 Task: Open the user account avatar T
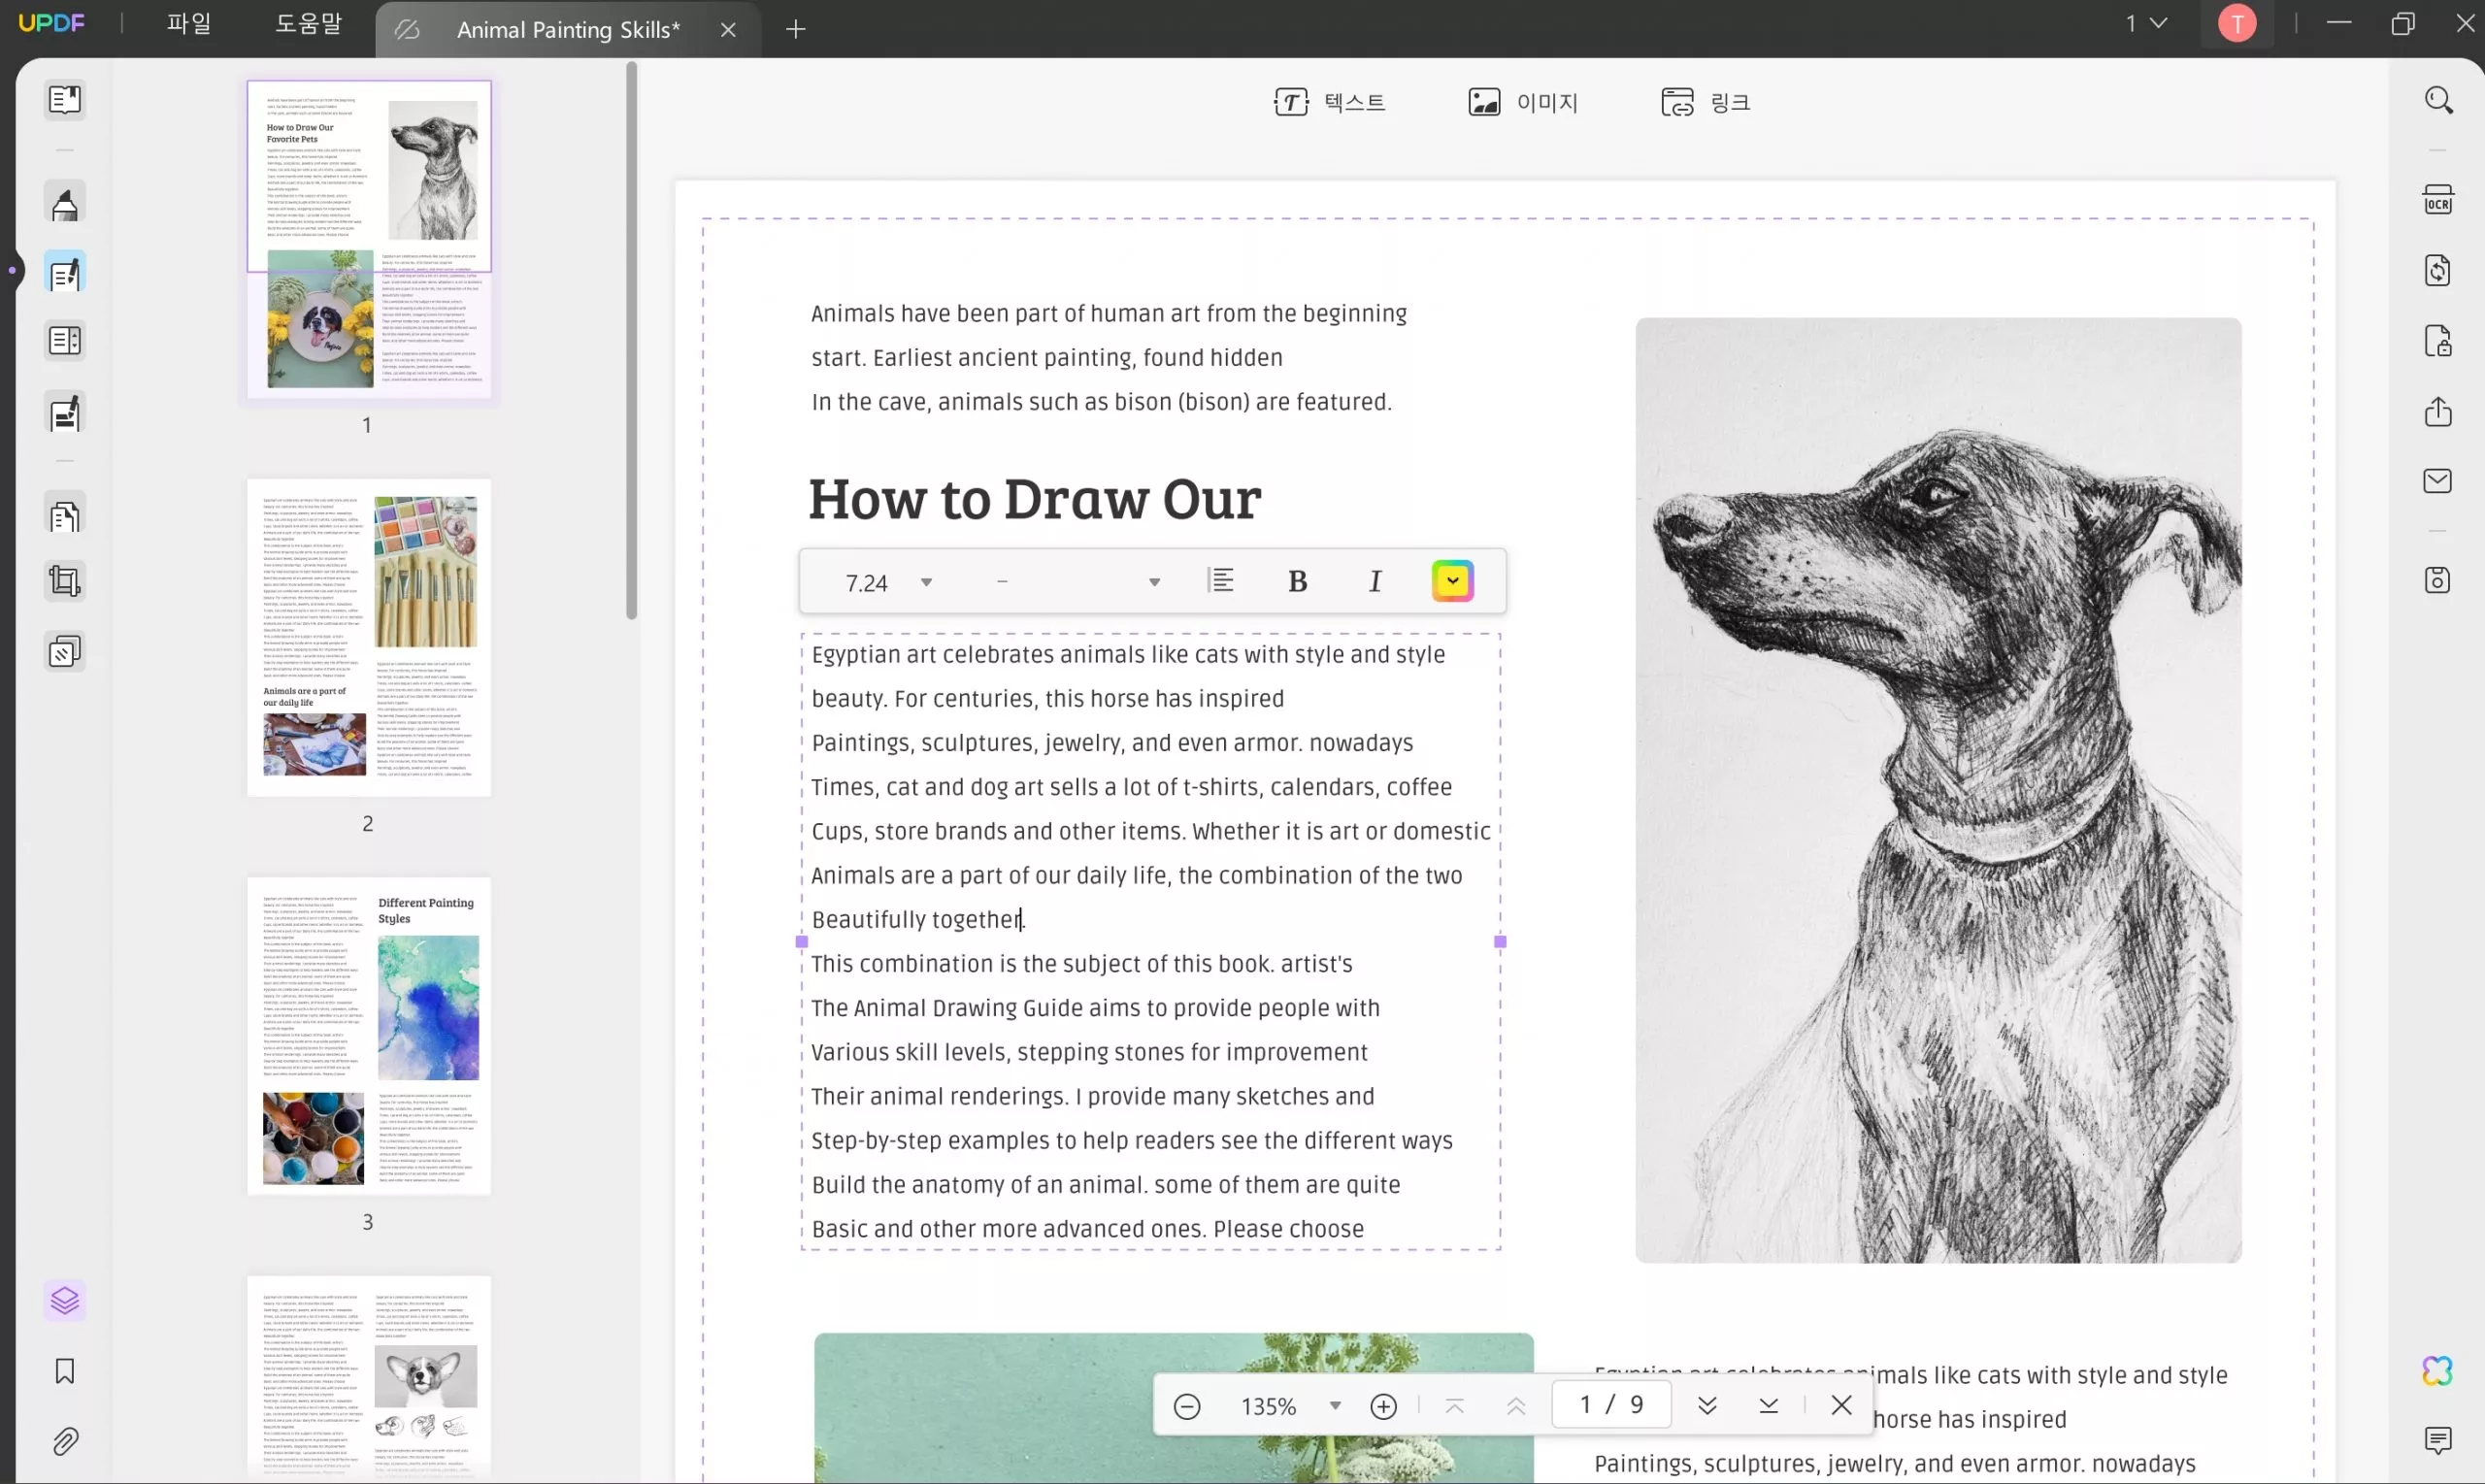pos(2237,23)
